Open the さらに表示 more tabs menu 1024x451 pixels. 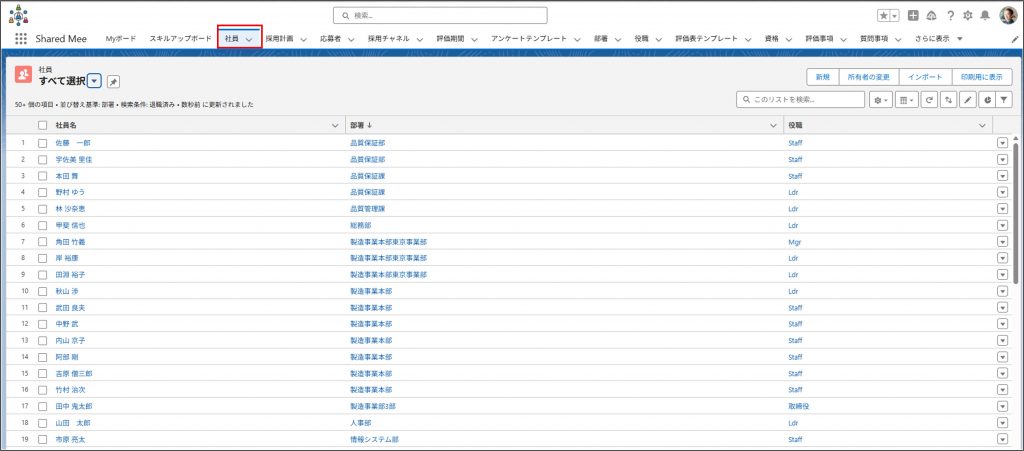[x=937, y=39]
